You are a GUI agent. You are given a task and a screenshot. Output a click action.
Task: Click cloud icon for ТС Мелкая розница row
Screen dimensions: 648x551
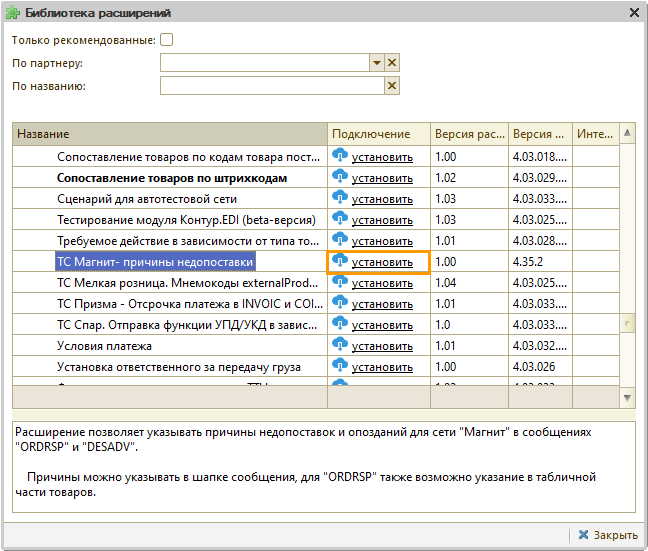(339, 282)
